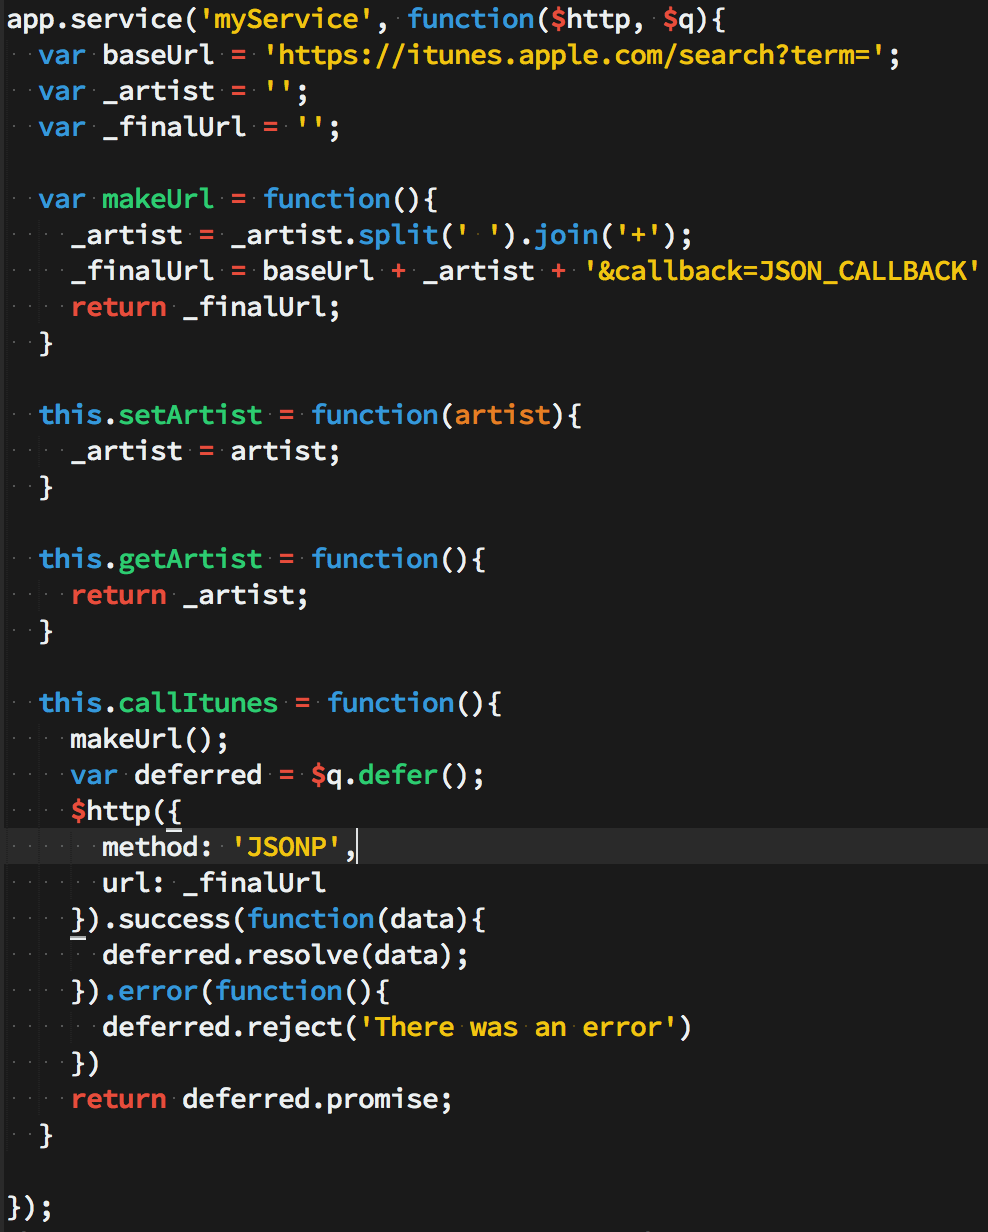Click 'success' in the .success callback
This screenshot has height=1232, width=988.
(x=174, y=919)
